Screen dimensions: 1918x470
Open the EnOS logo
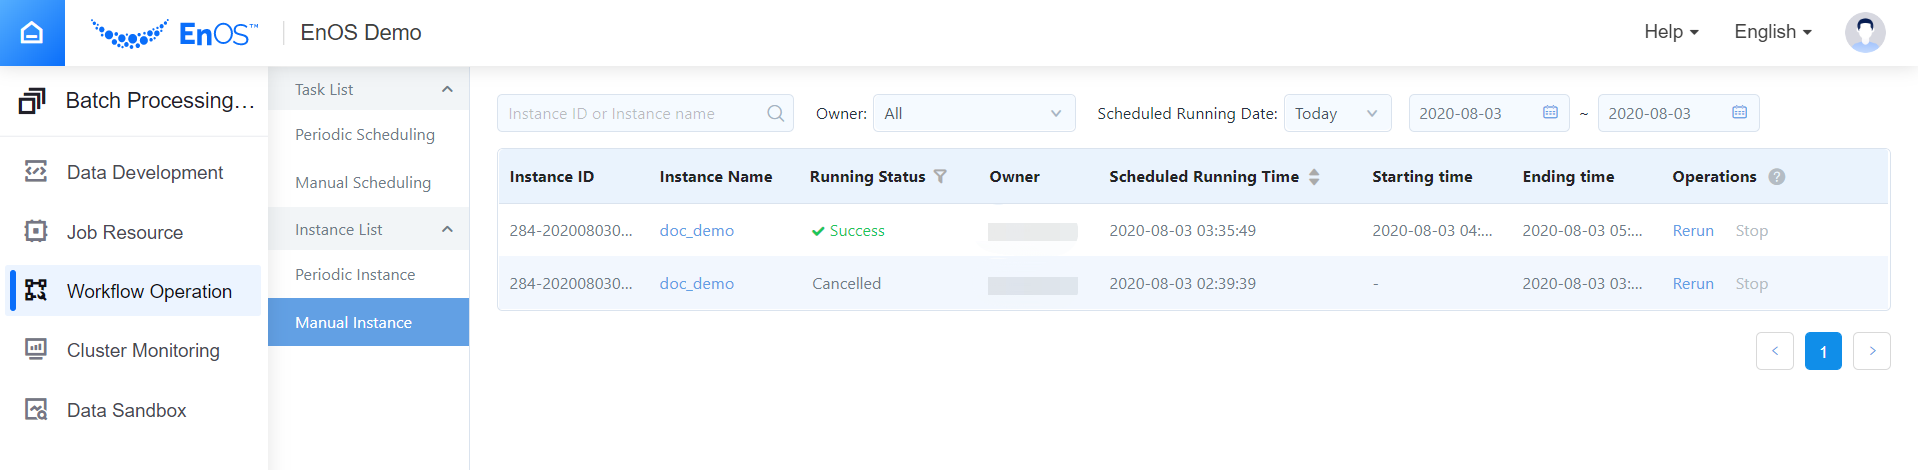(x=174, y=34)
